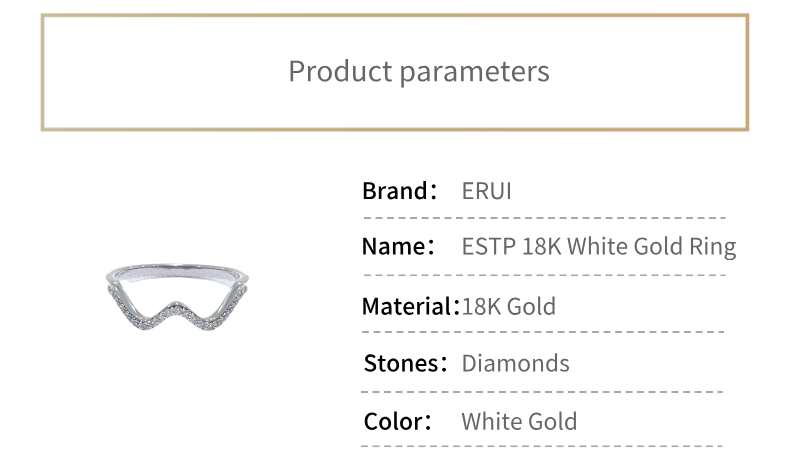790x458 pixels.
Task: Click ESTP 18K White Gold Ring text
Action: (599, 247)
